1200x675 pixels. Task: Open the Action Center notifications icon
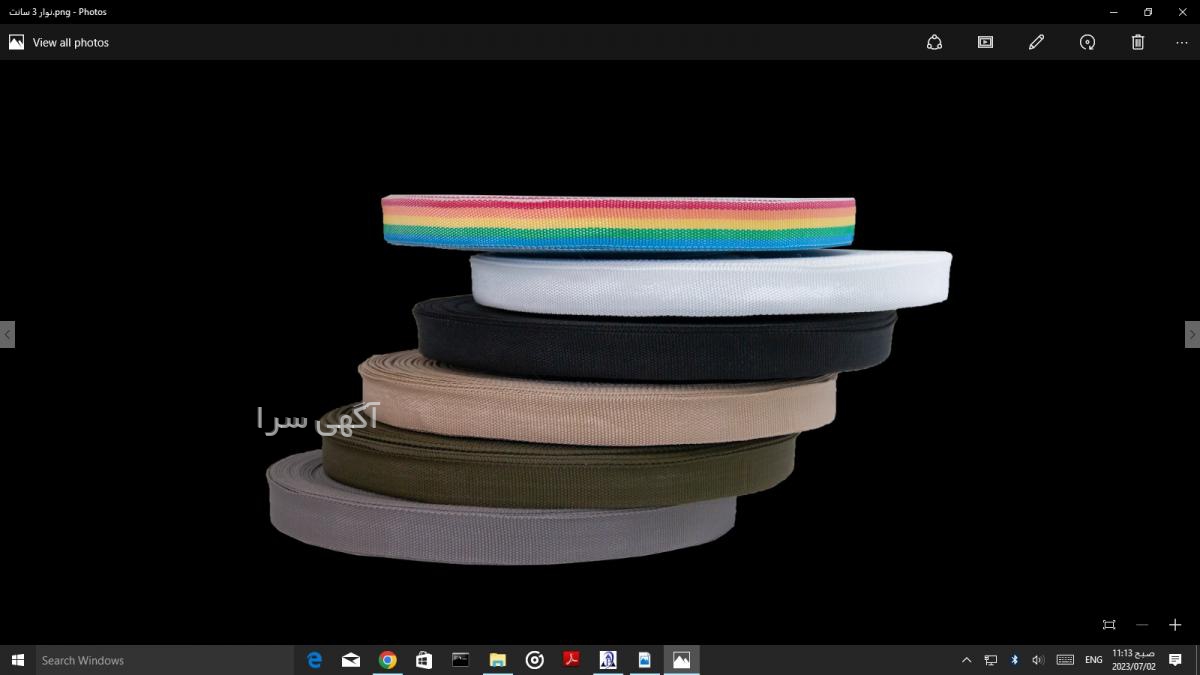point(1176,660)
